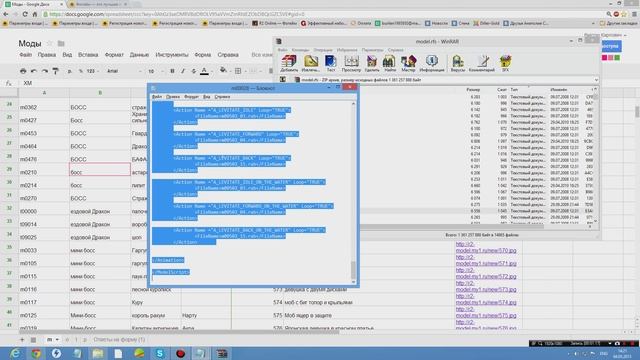The height and width of the screenshot is (360, 640).
Task: Open WinRAR Параметры menu
Action: (372, 50)
